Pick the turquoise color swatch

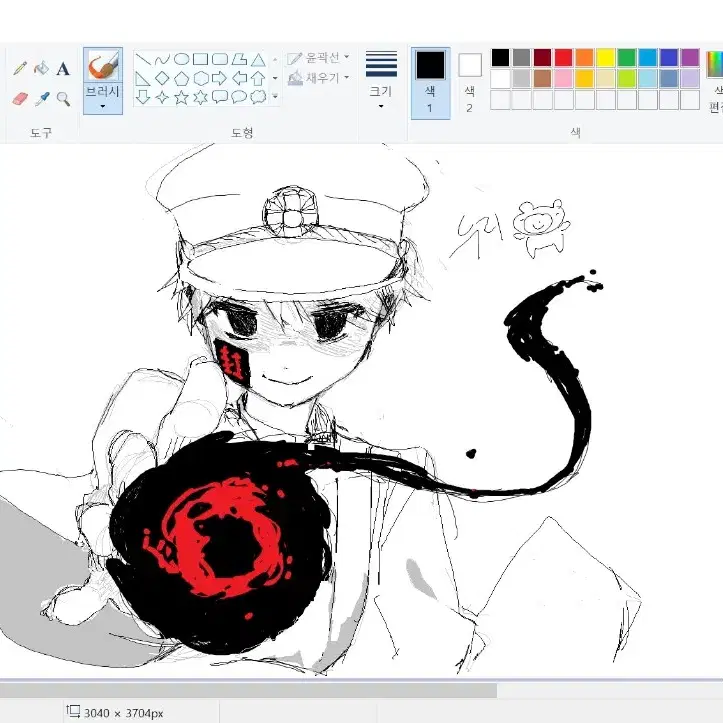[648, 58]
